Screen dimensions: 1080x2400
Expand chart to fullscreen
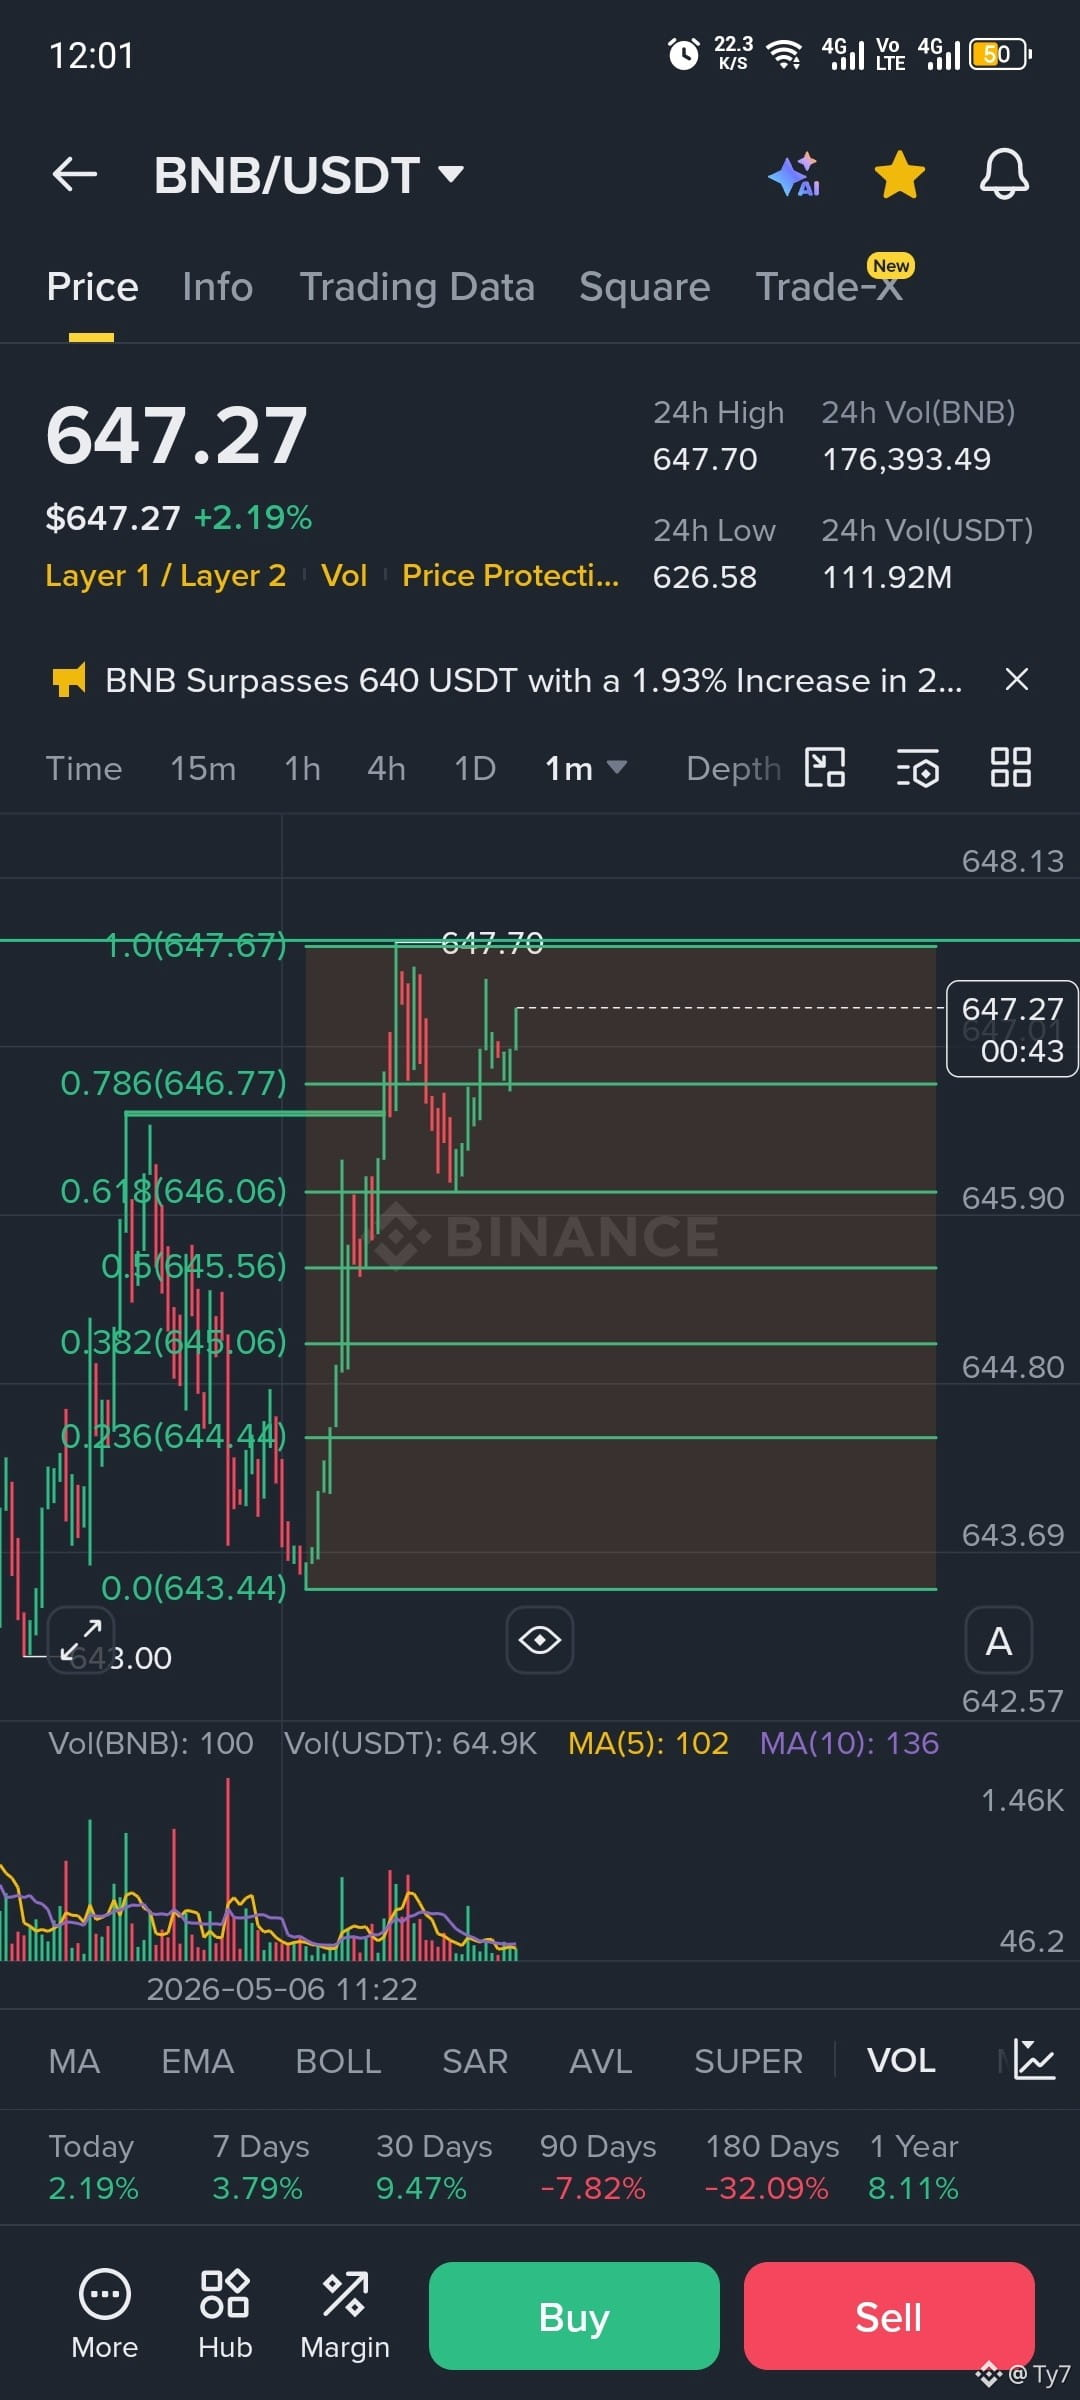[x=81, y=1640]
